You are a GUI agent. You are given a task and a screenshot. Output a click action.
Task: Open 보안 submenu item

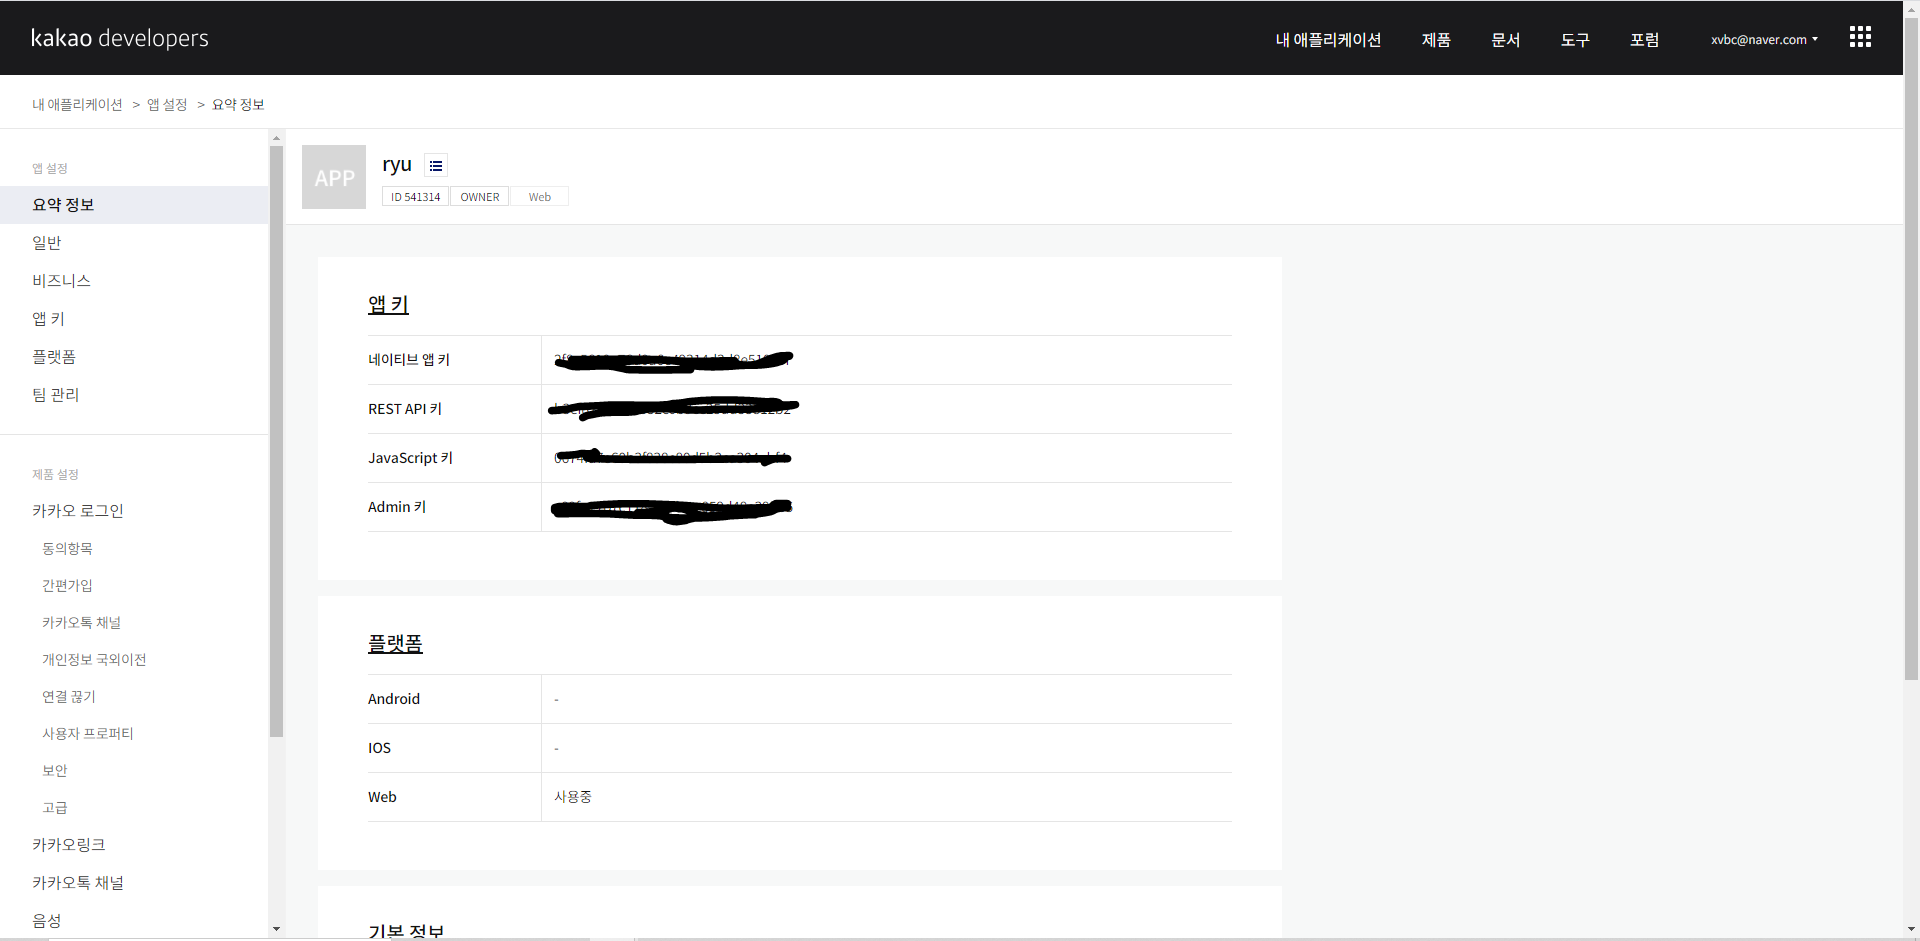[55, 771]
